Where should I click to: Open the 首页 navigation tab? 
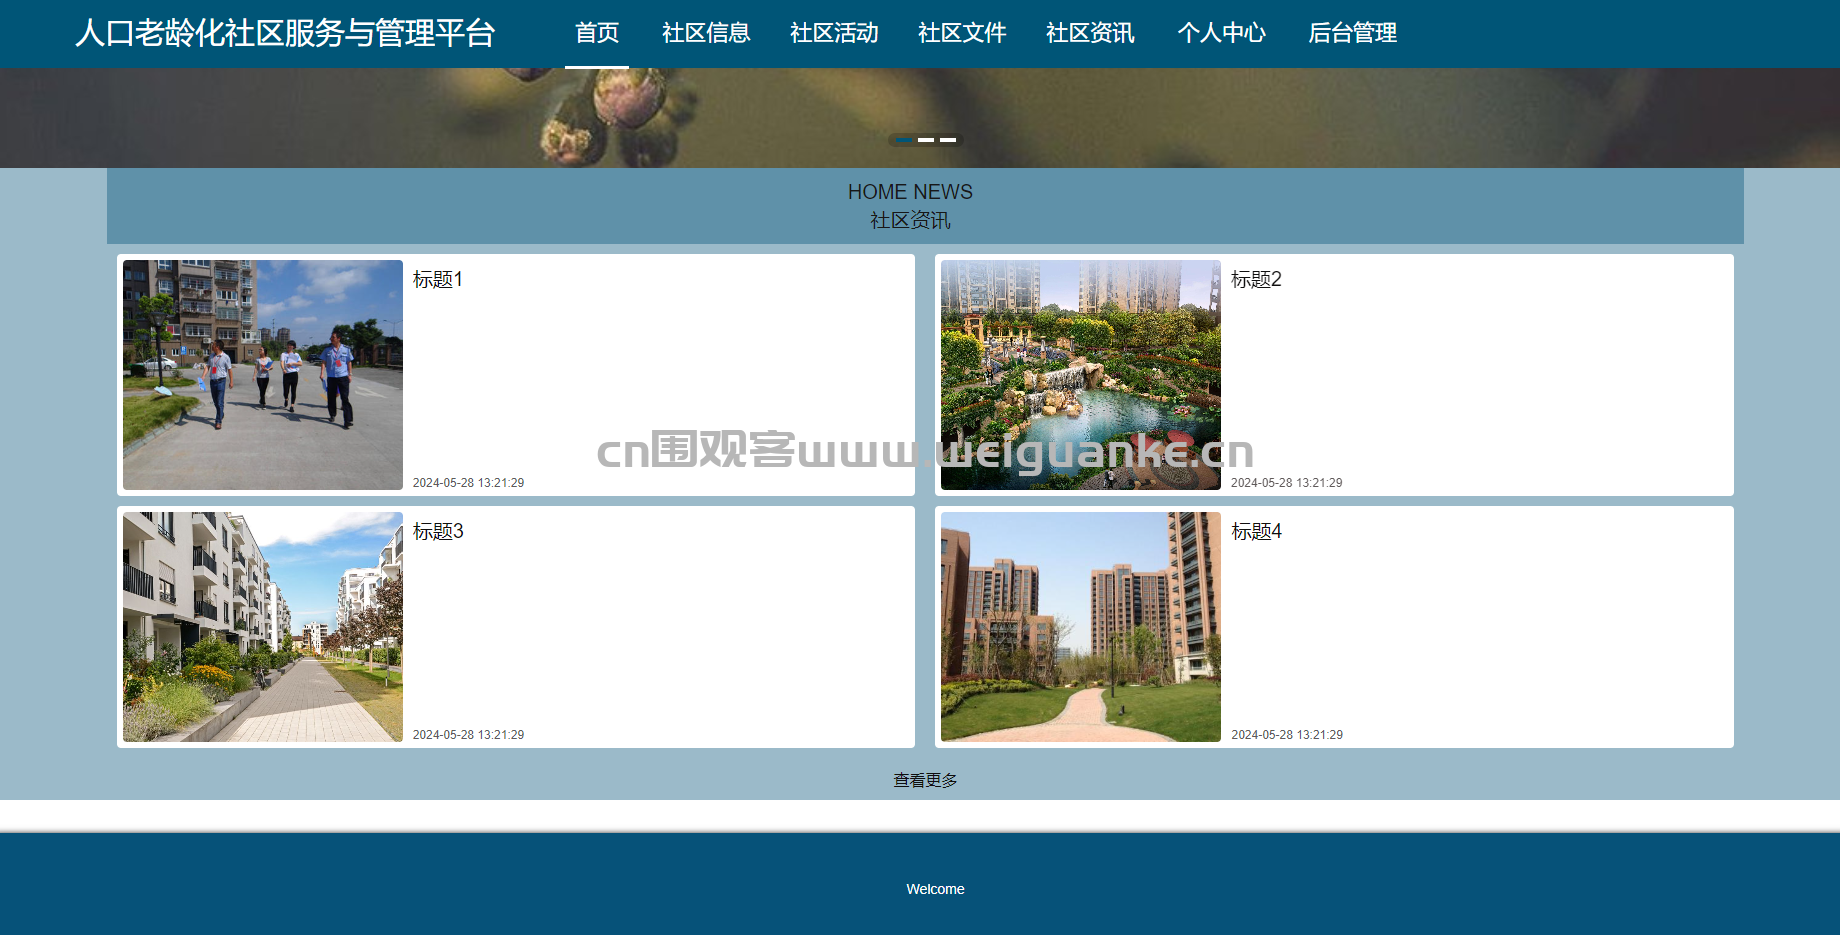tap(597, 33)
